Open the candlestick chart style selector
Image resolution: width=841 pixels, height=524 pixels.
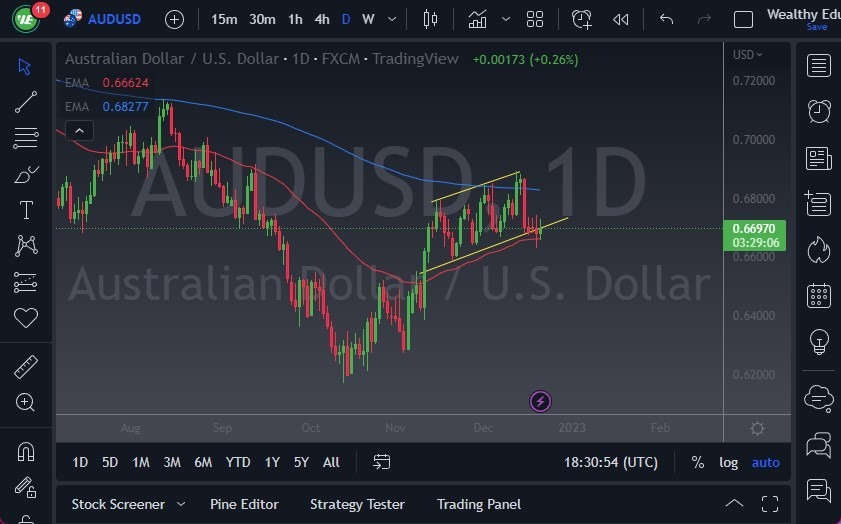point(430,19)
